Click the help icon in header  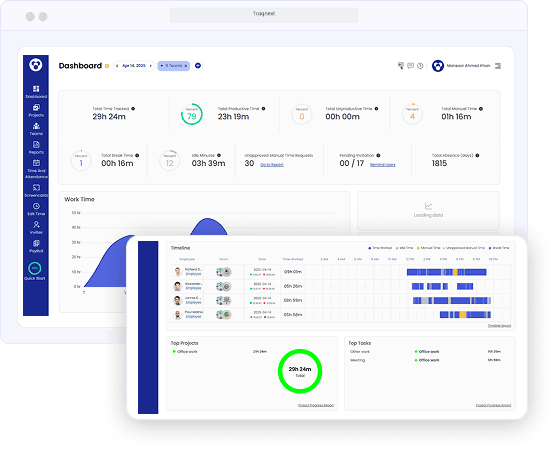(x=420, y=66)
